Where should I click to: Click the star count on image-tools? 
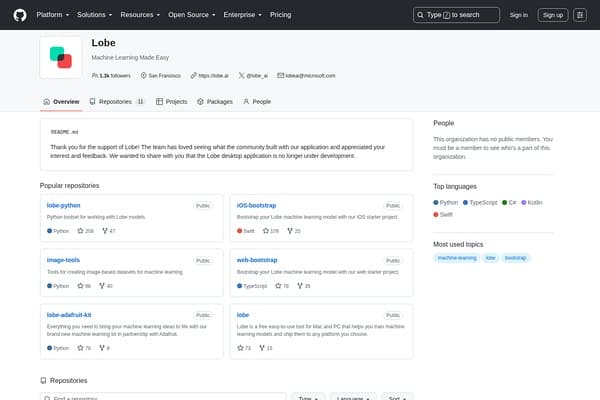84,286
